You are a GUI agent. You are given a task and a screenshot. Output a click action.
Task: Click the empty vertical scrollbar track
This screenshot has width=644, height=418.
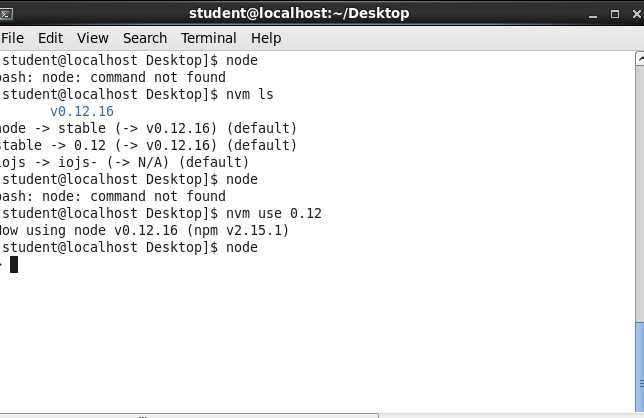(640, 193)
